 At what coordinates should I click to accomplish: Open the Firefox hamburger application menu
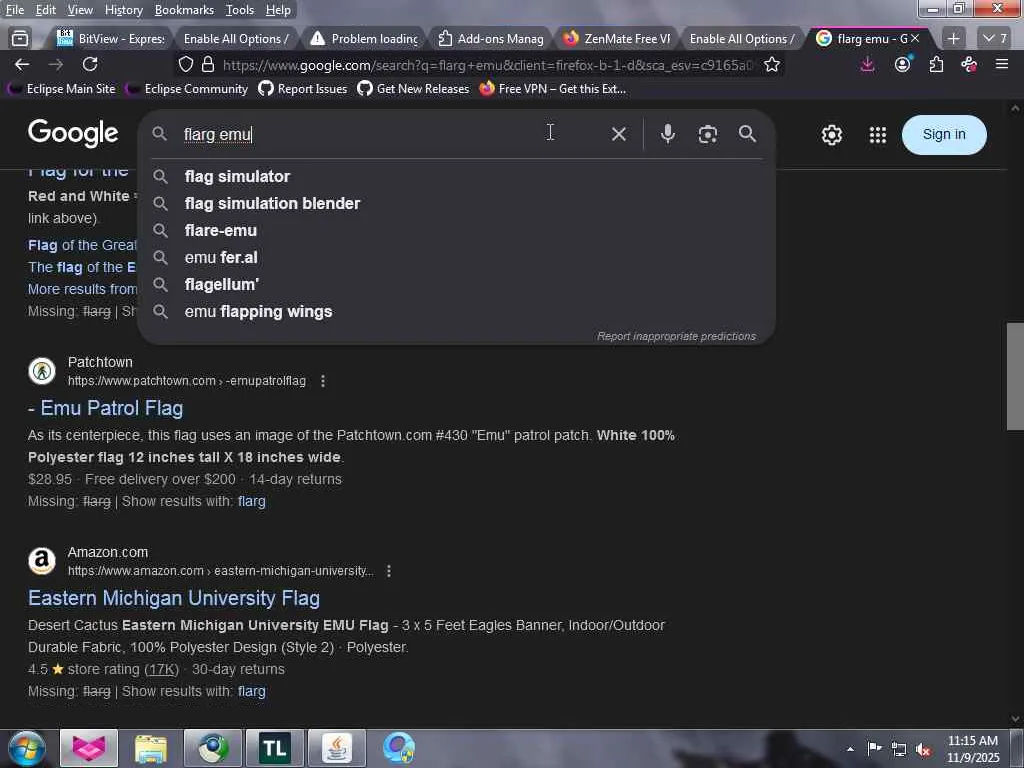1002,64
